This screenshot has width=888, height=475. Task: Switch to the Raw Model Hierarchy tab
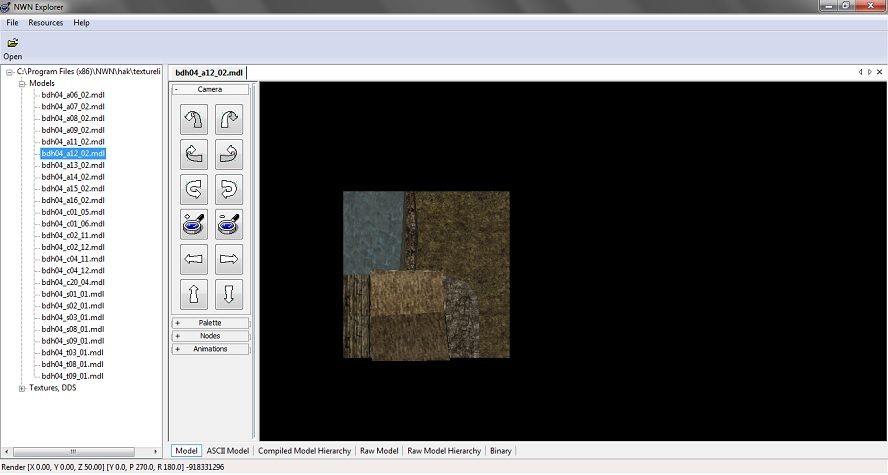click(x=444, y=451)
